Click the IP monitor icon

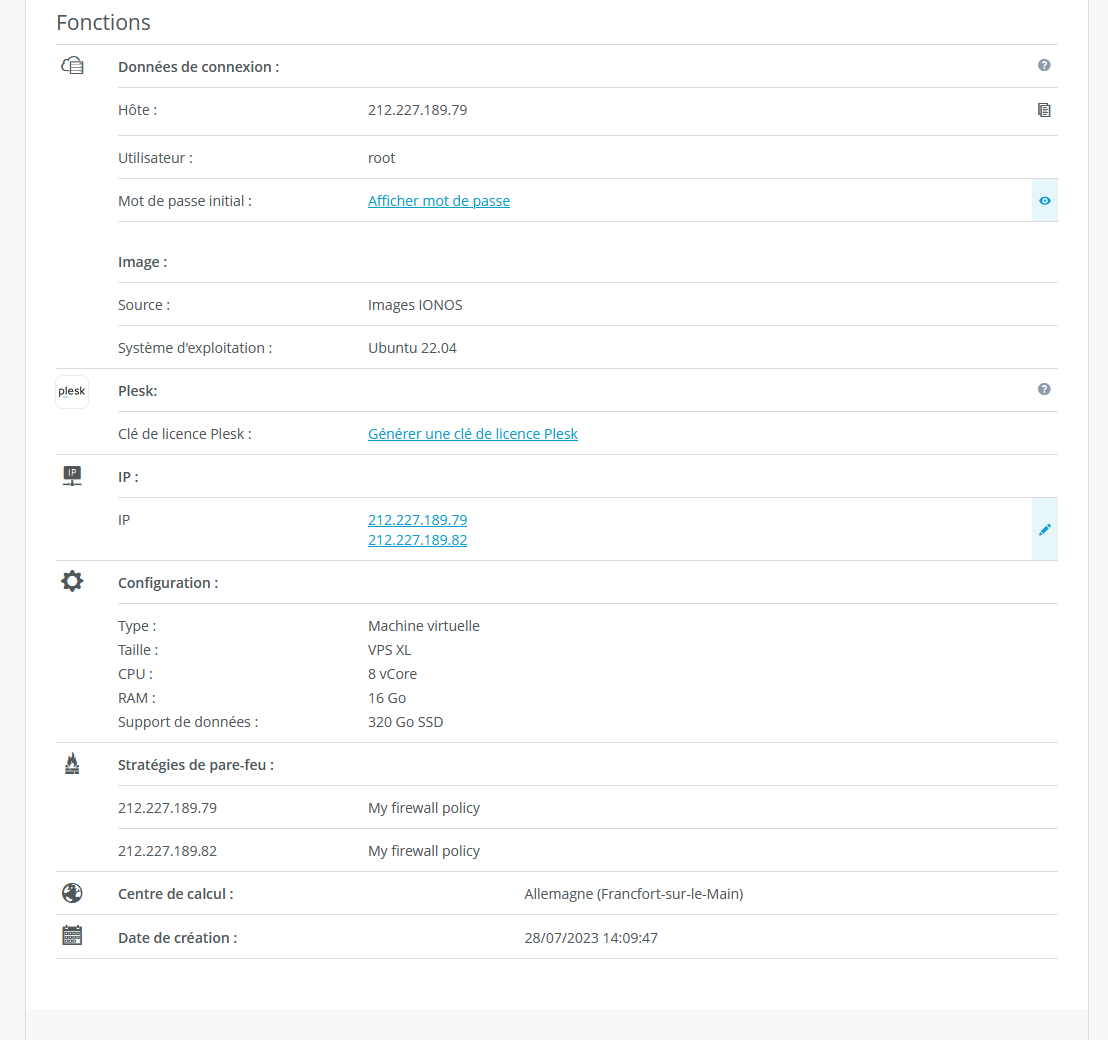click(72, 475)
